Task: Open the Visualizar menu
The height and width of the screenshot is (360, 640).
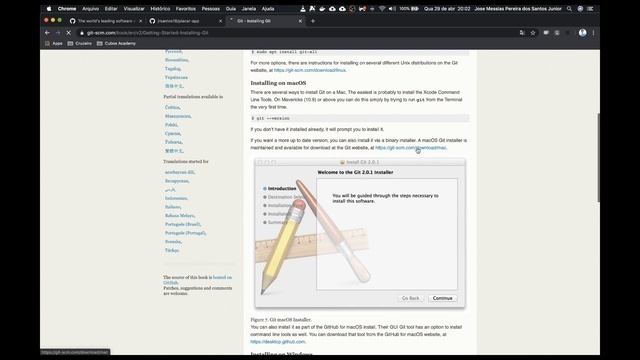Action: (x=134, y=9)
